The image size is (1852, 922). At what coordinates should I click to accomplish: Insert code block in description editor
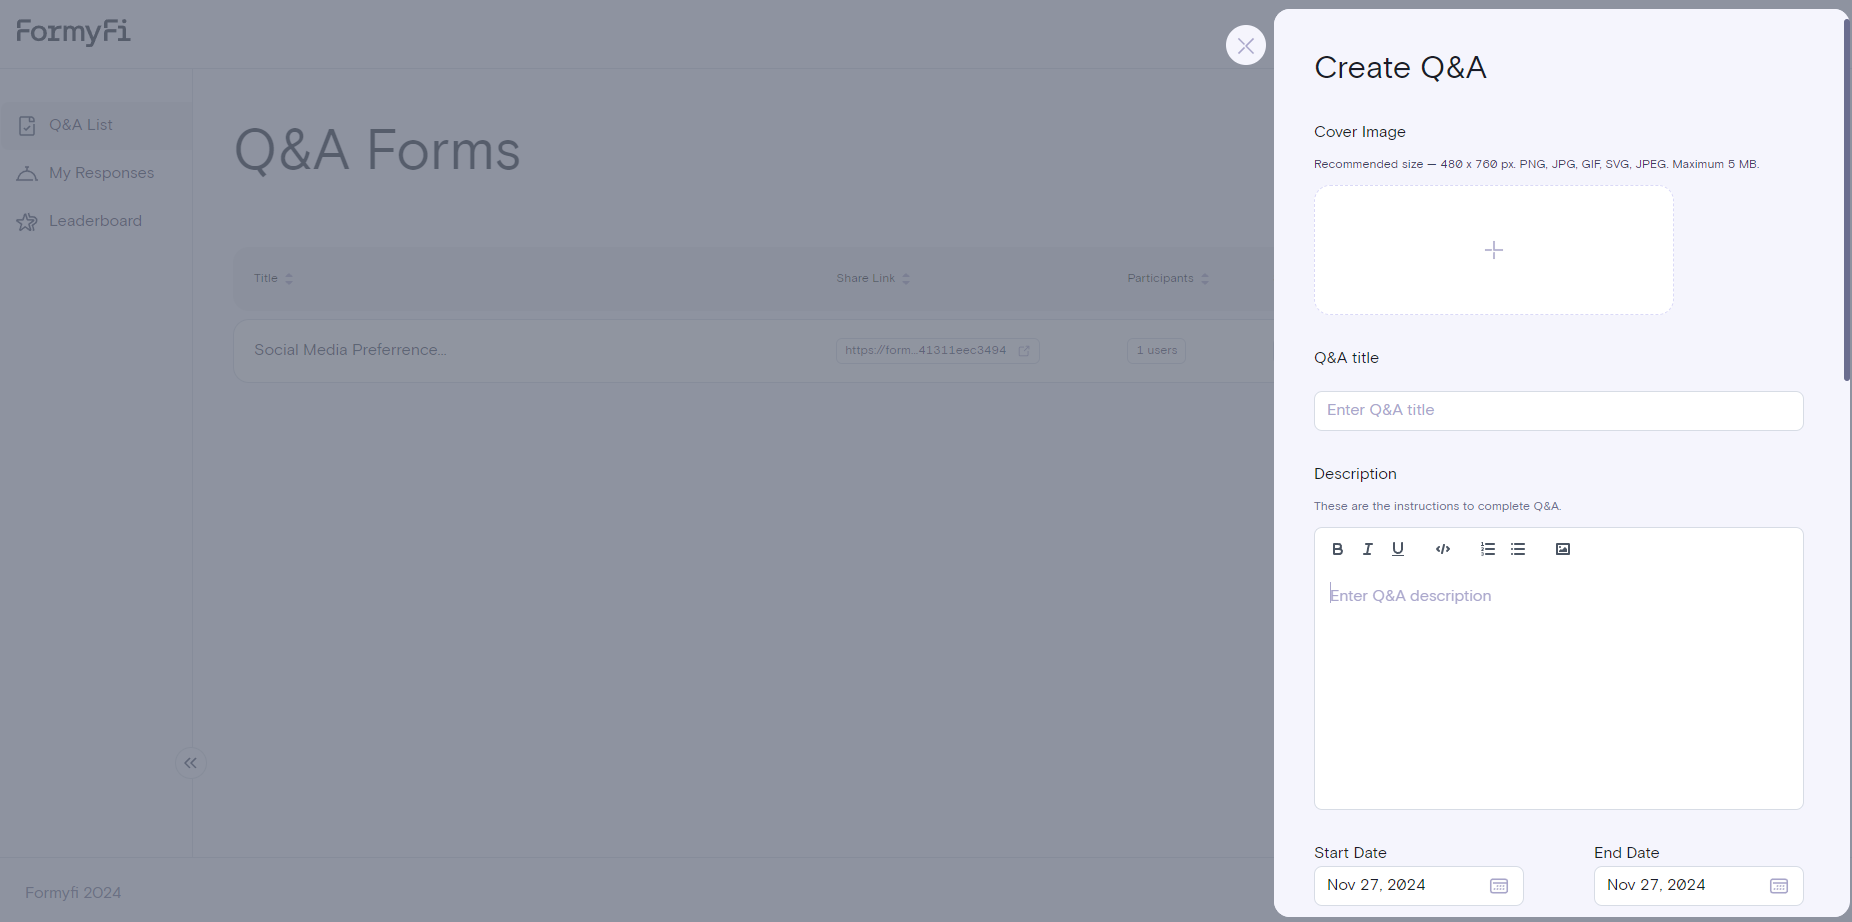1442,549
